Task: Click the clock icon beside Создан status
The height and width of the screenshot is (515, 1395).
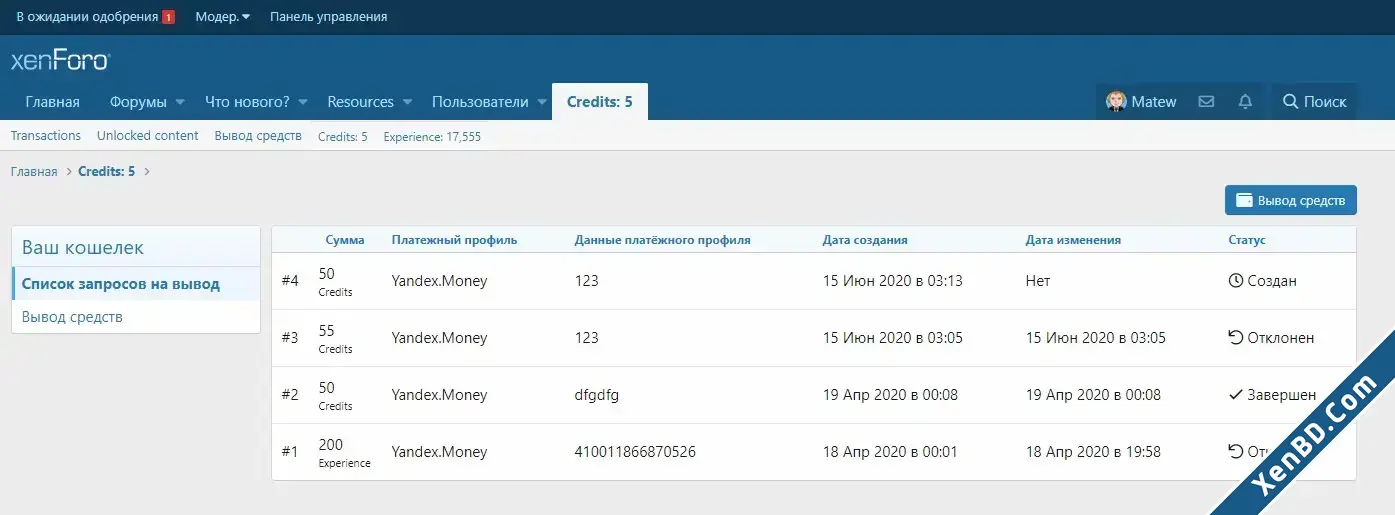Action: [x=1235, y=281]
